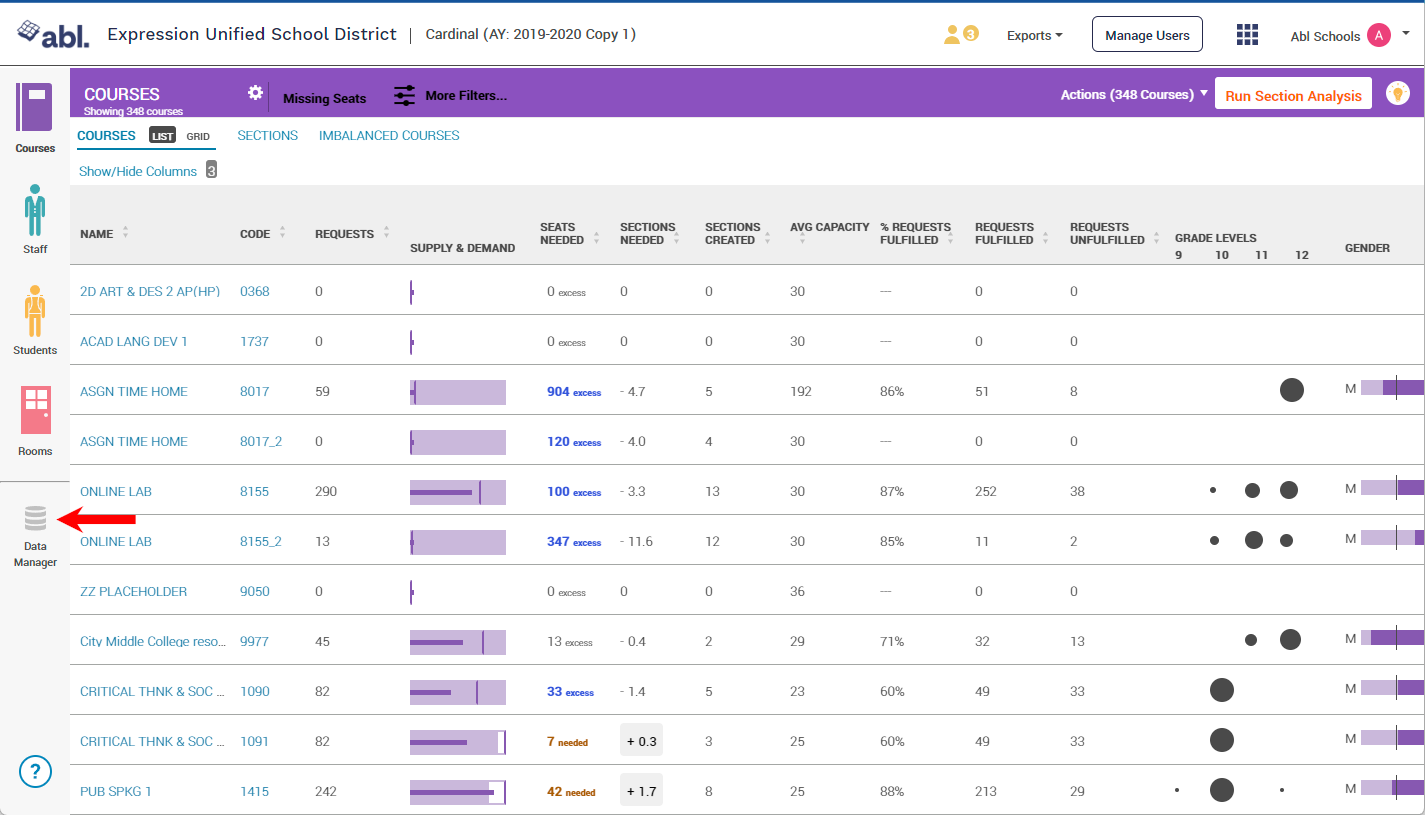The width and height of the screenshot is (1425, 815).
Task: Open the Staff section icon
Action: tap(35, 210)
